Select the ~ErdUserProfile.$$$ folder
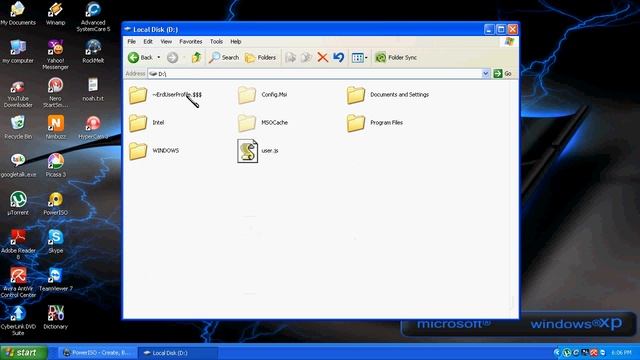The image size is (640, 360). (x=165, y=95)
